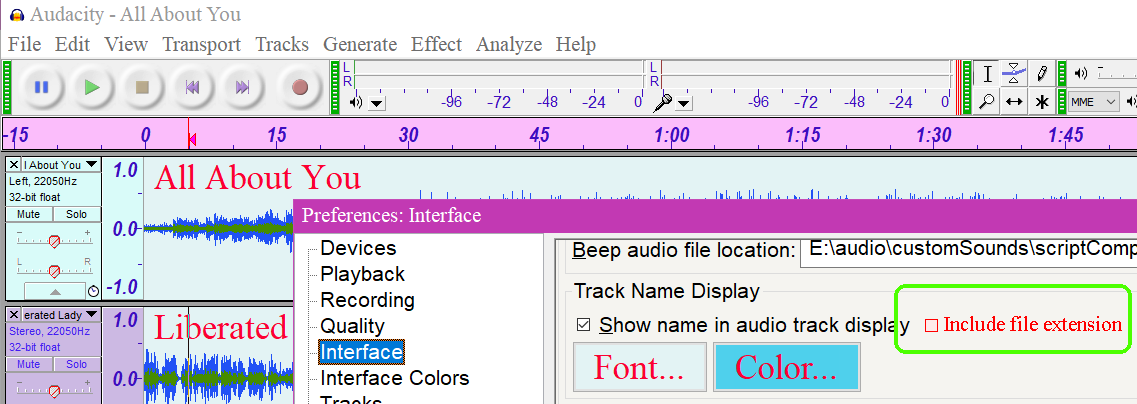Open the View menu
This screenshot has height=404, width=1137.
(125, 44)
